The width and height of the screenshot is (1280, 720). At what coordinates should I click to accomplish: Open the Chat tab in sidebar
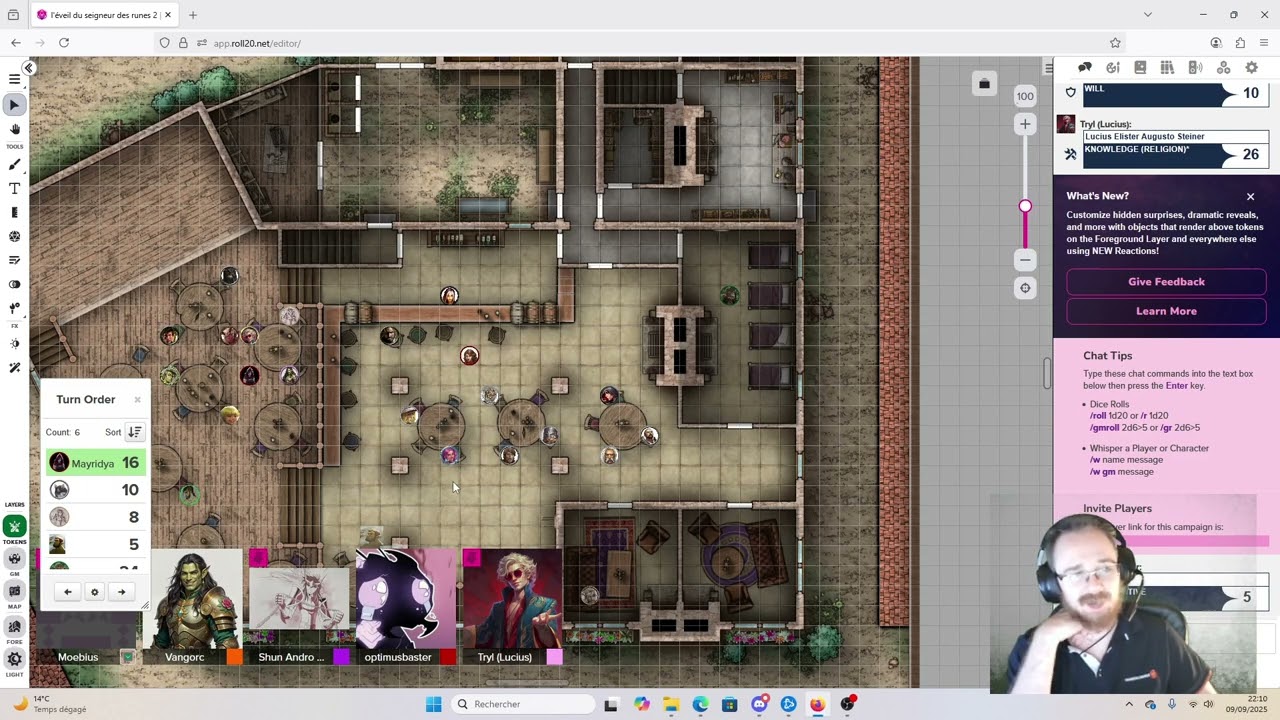click(x=1085, y=67)
